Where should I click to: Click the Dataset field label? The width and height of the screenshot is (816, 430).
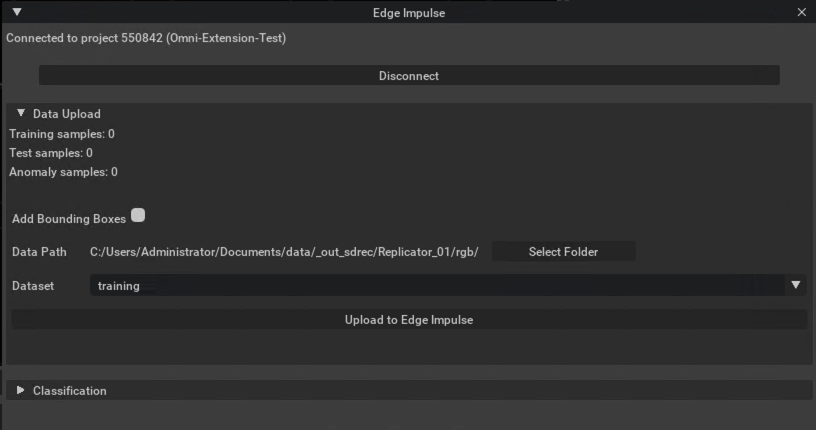[x=33, y=286]
